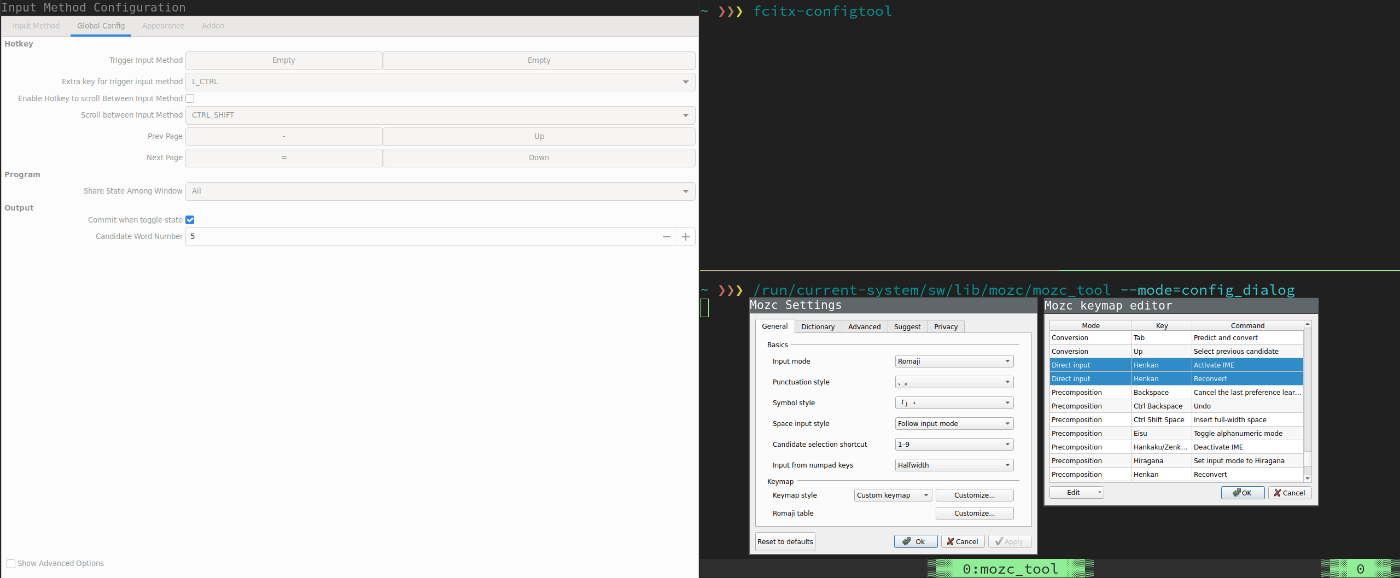The width and height of the screenshot is (1400, 578).
Task: Open Keymap style Custom keymap dropdown
Action: tap(893, 495)
